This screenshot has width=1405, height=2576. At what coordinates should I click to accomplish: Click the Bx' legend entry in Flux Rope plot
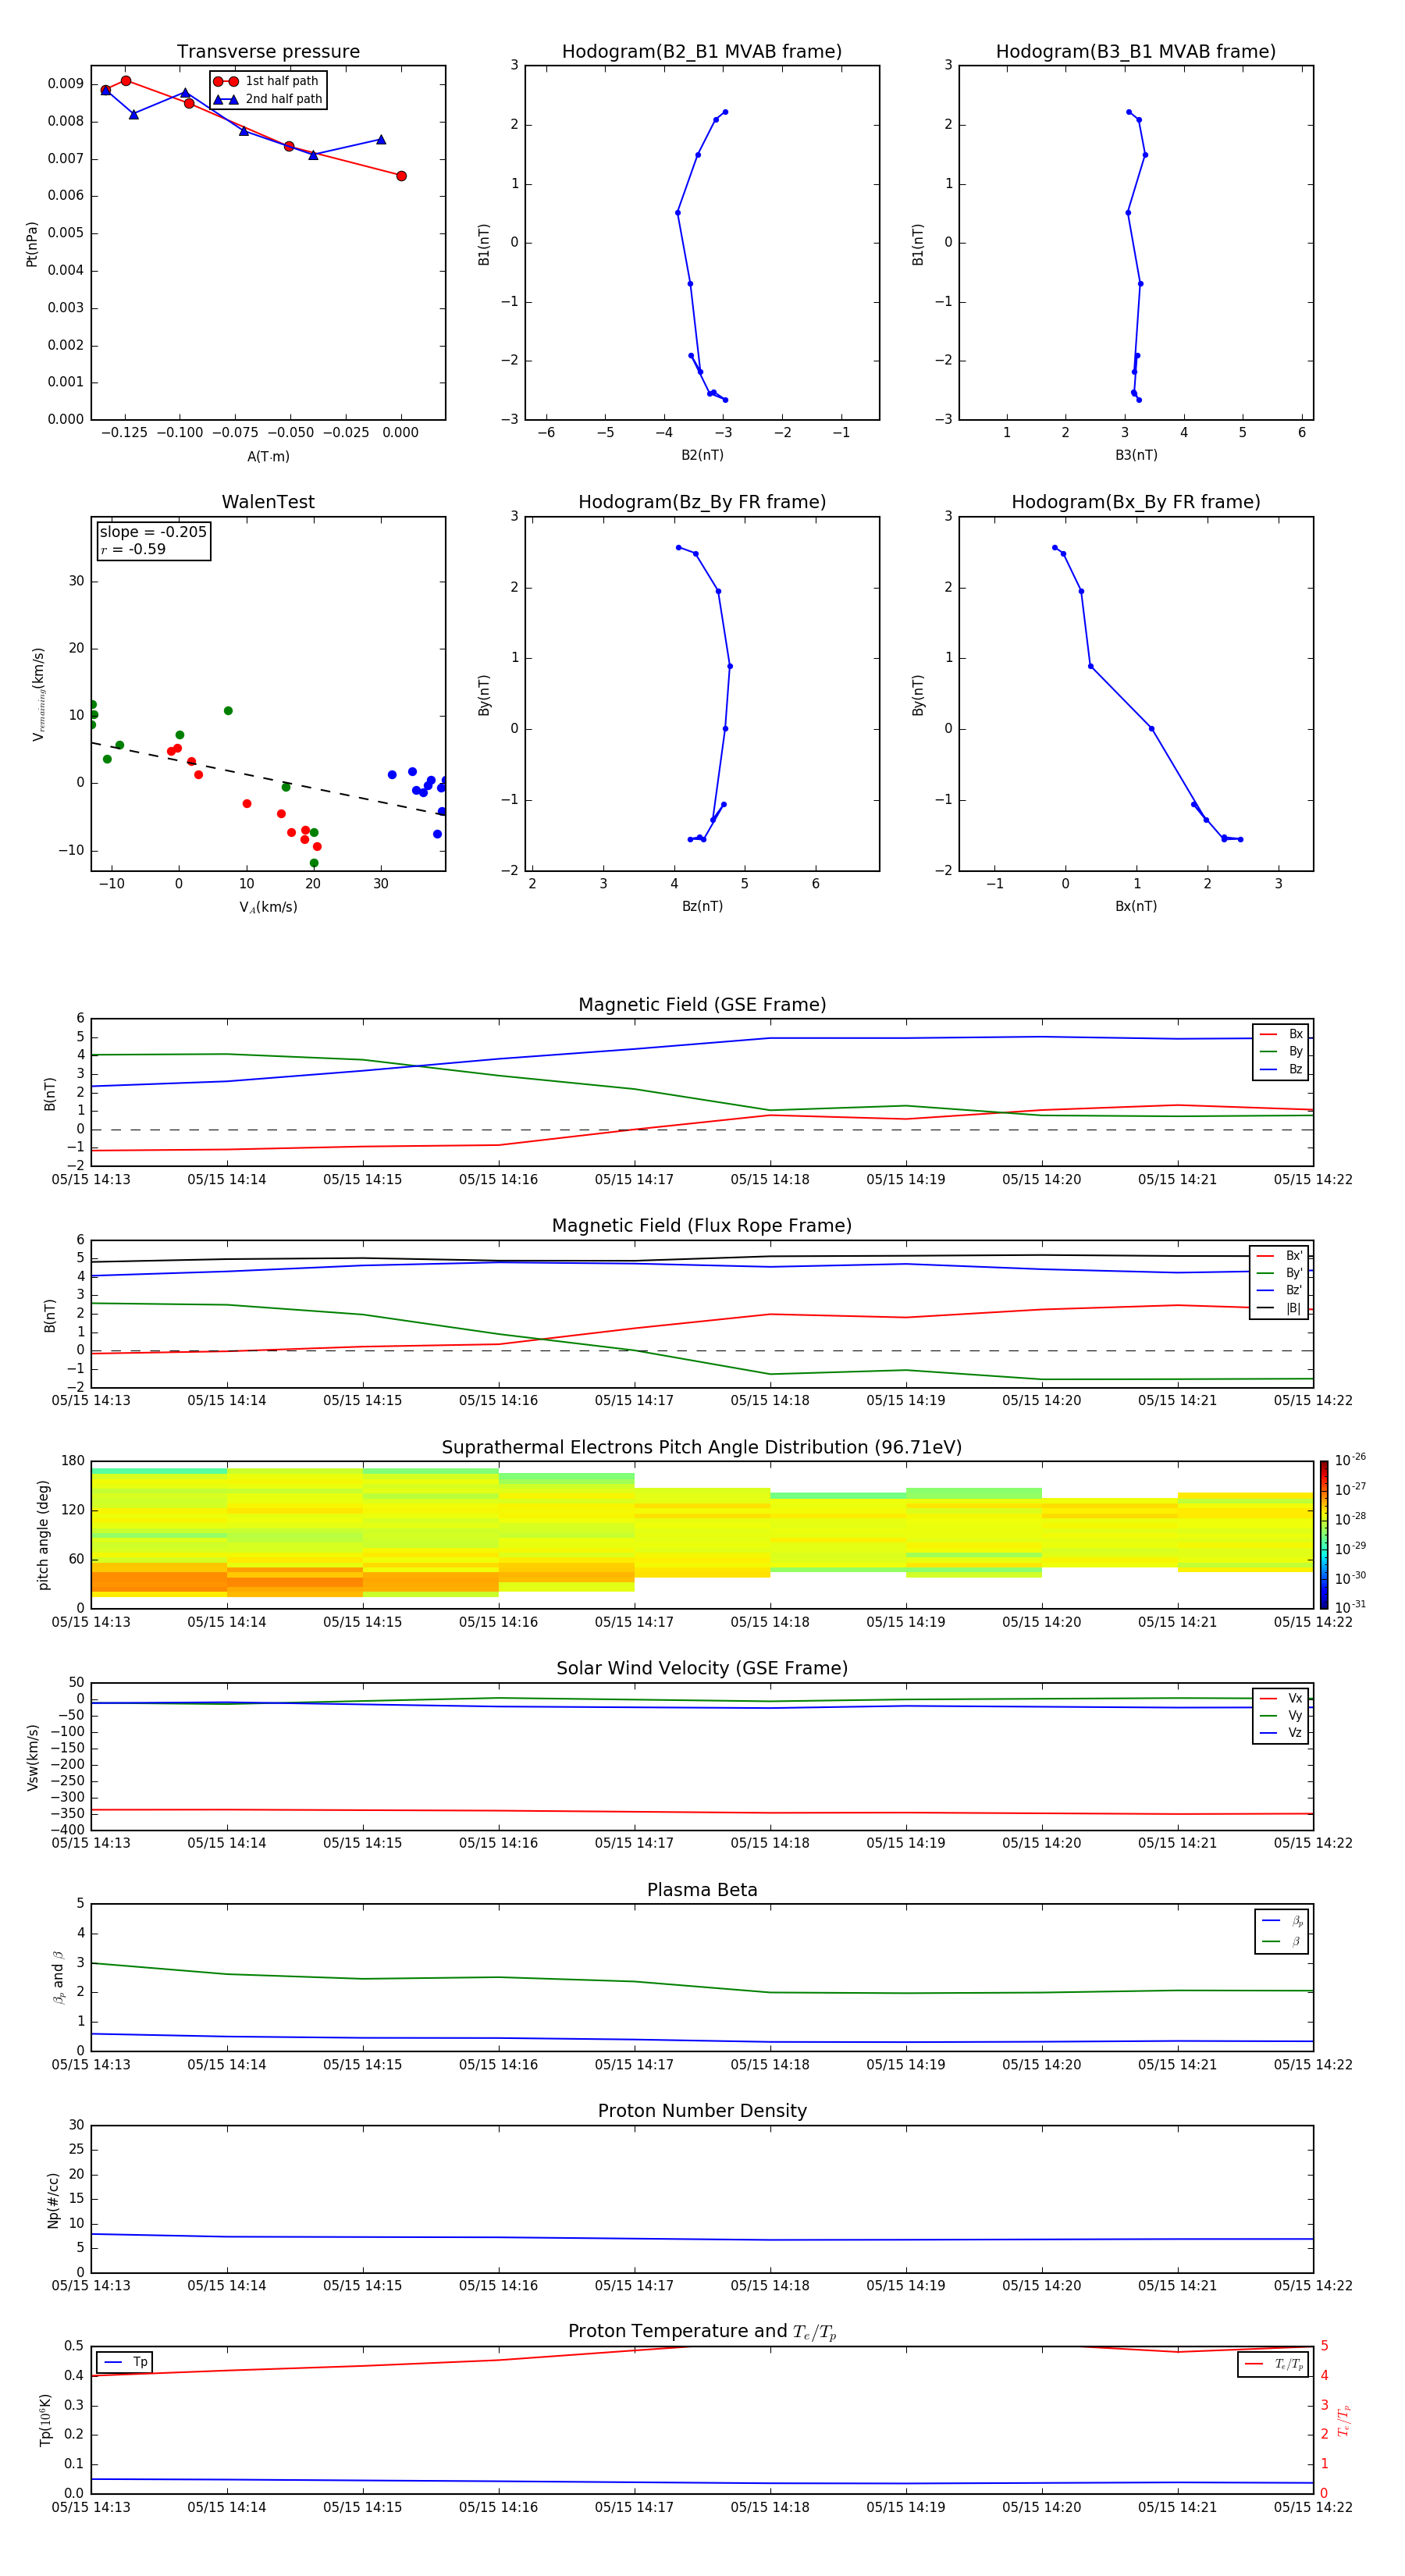point(1279,1256)
